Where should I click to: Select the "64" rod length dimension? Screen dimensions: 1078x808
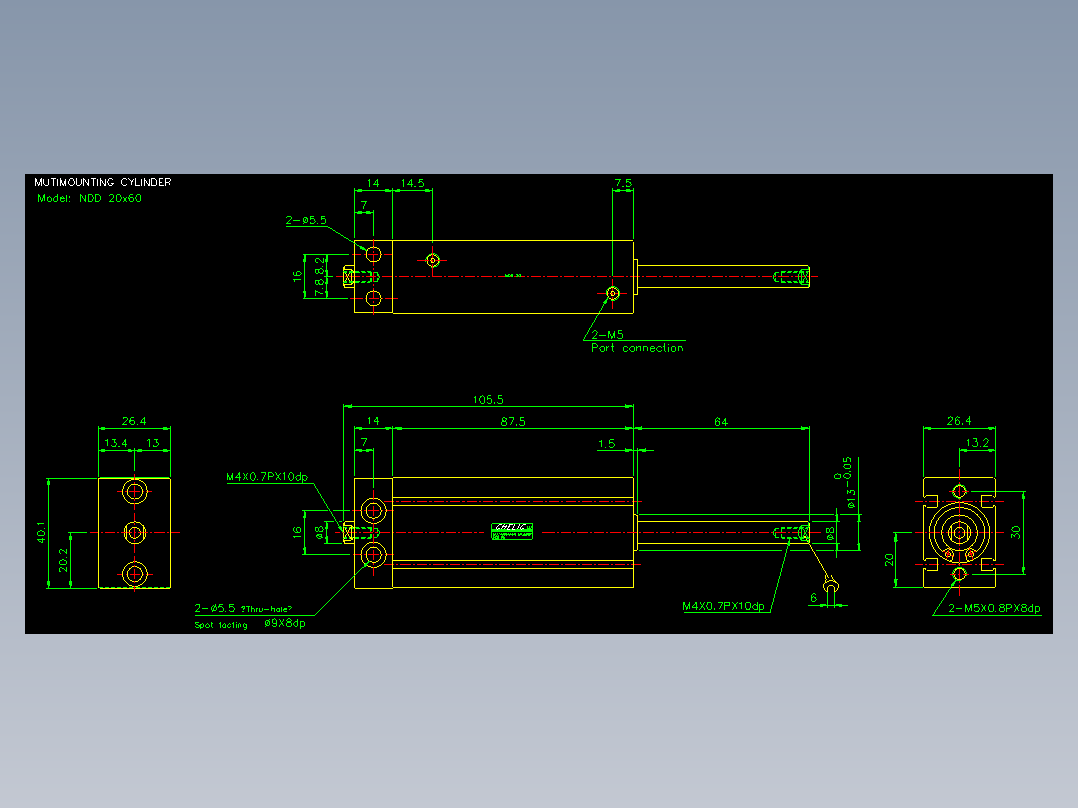click(720, 422)
